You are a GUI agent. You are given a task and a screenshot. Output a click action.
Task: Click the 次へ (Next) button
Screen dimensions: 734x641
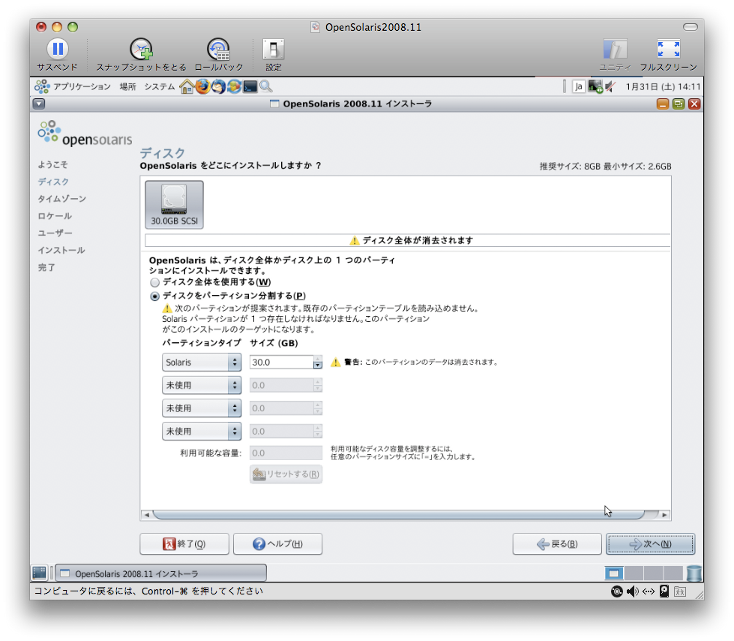pyautogui.click(x=650, y=544)
